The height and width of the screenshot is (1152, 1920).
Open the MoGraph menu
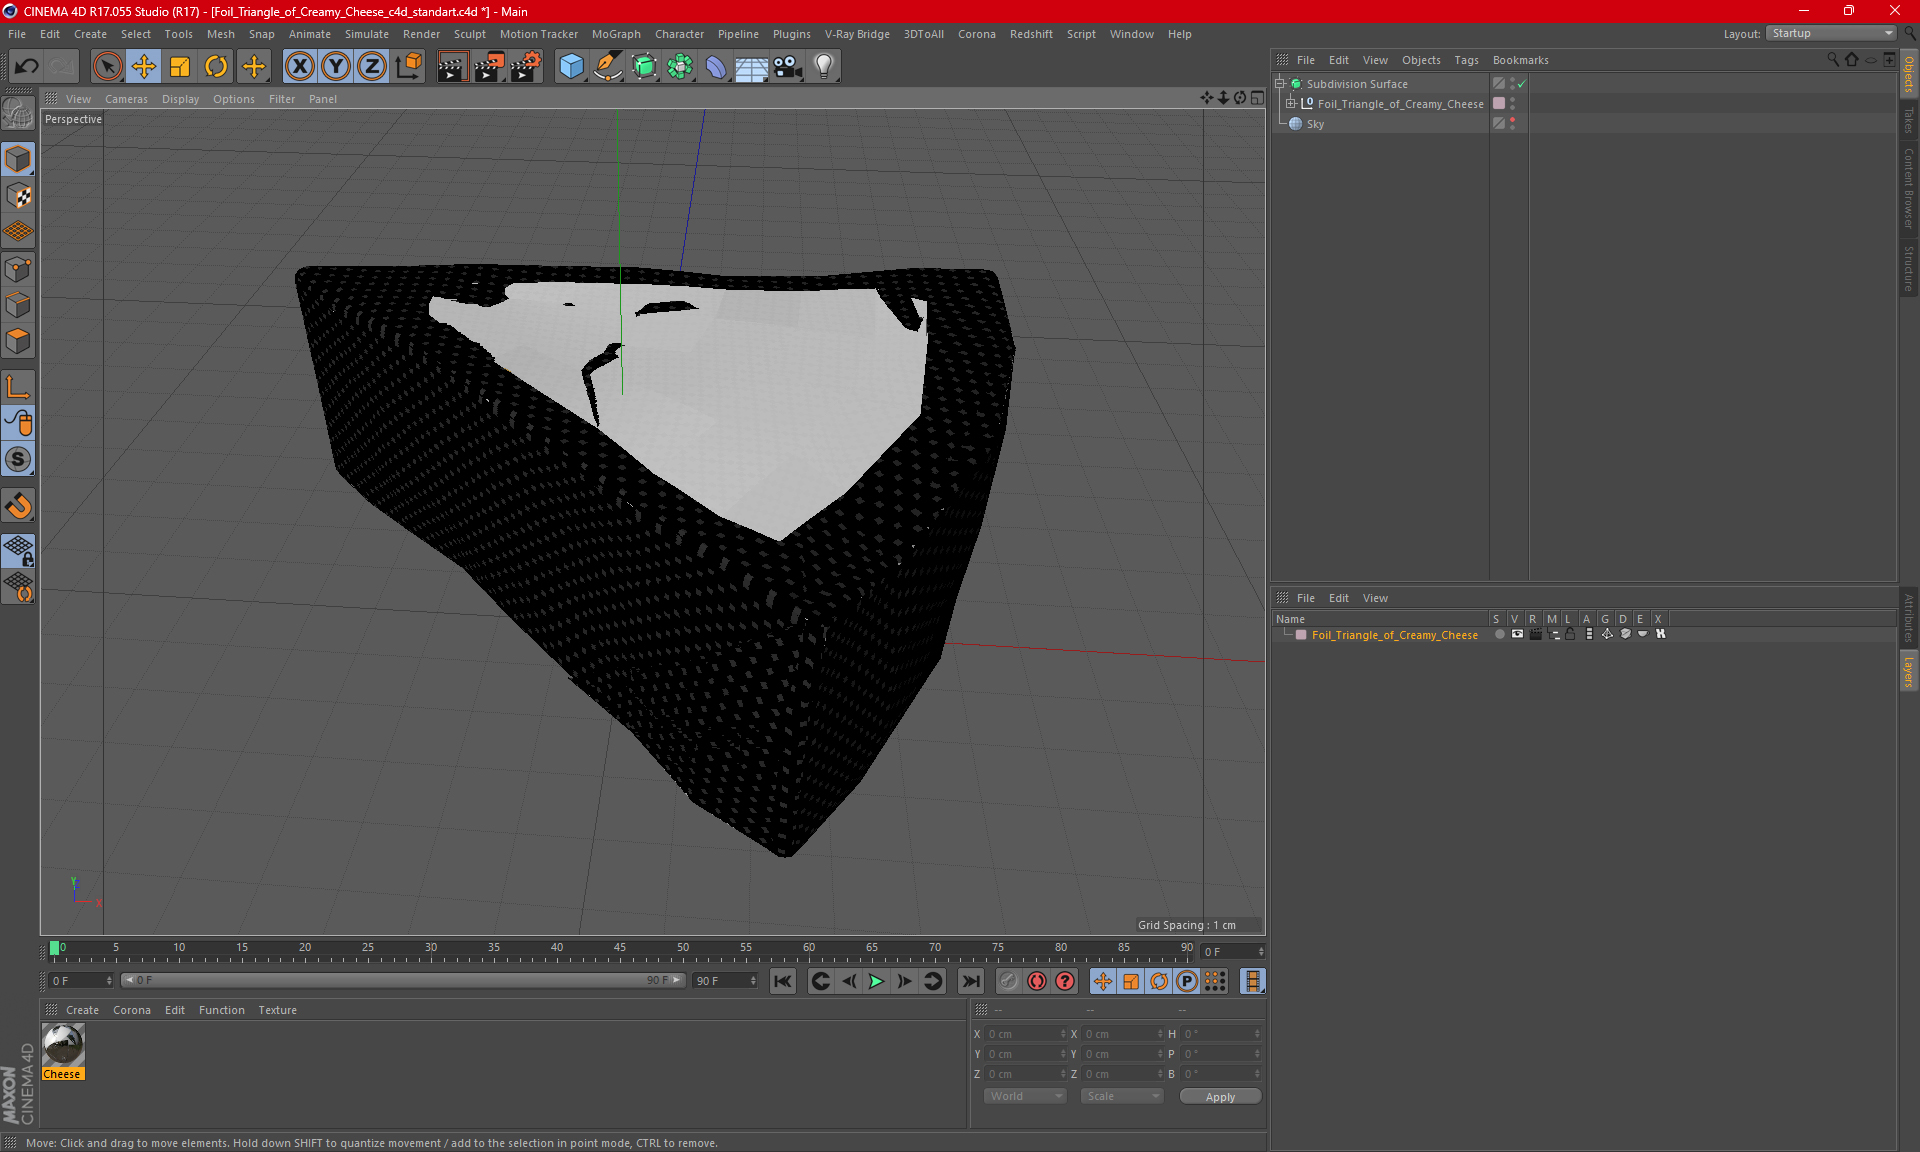click(616, 34)
